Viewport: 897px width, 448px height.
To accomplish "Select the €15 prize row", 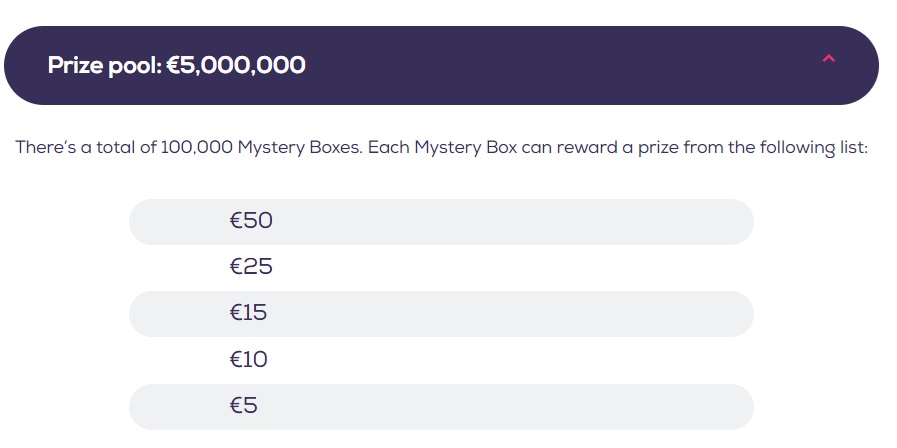I will point(440,313).
